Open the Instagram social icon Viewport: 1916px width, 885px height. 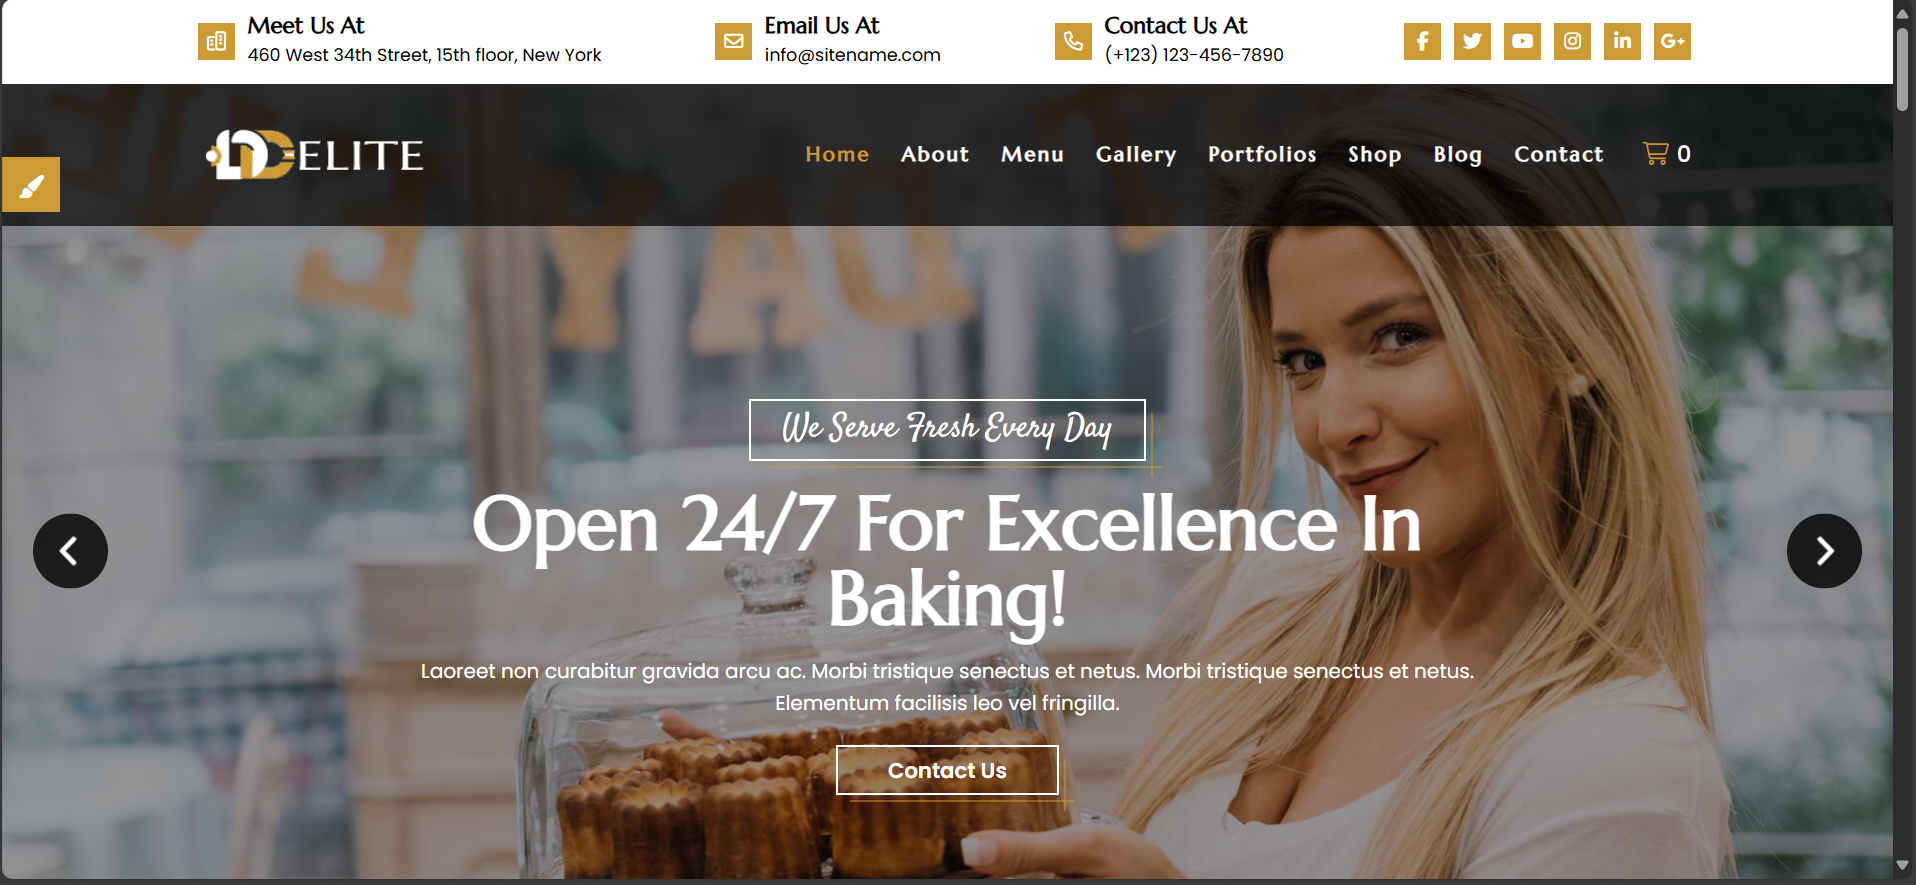[x=1572, y=41]
